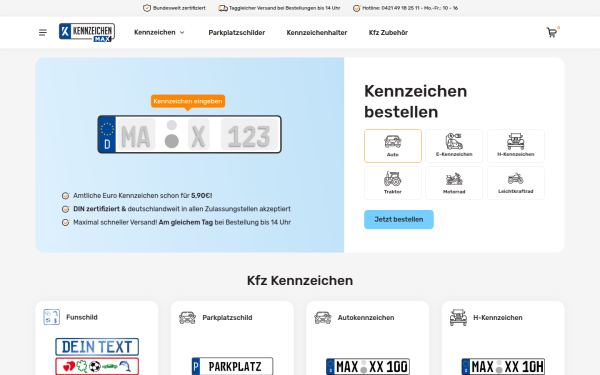The width and height of the screenshot is (600, 375).
Task: Click the Funschild symbols plate thumbnail
Action: (x=97, y=366)
